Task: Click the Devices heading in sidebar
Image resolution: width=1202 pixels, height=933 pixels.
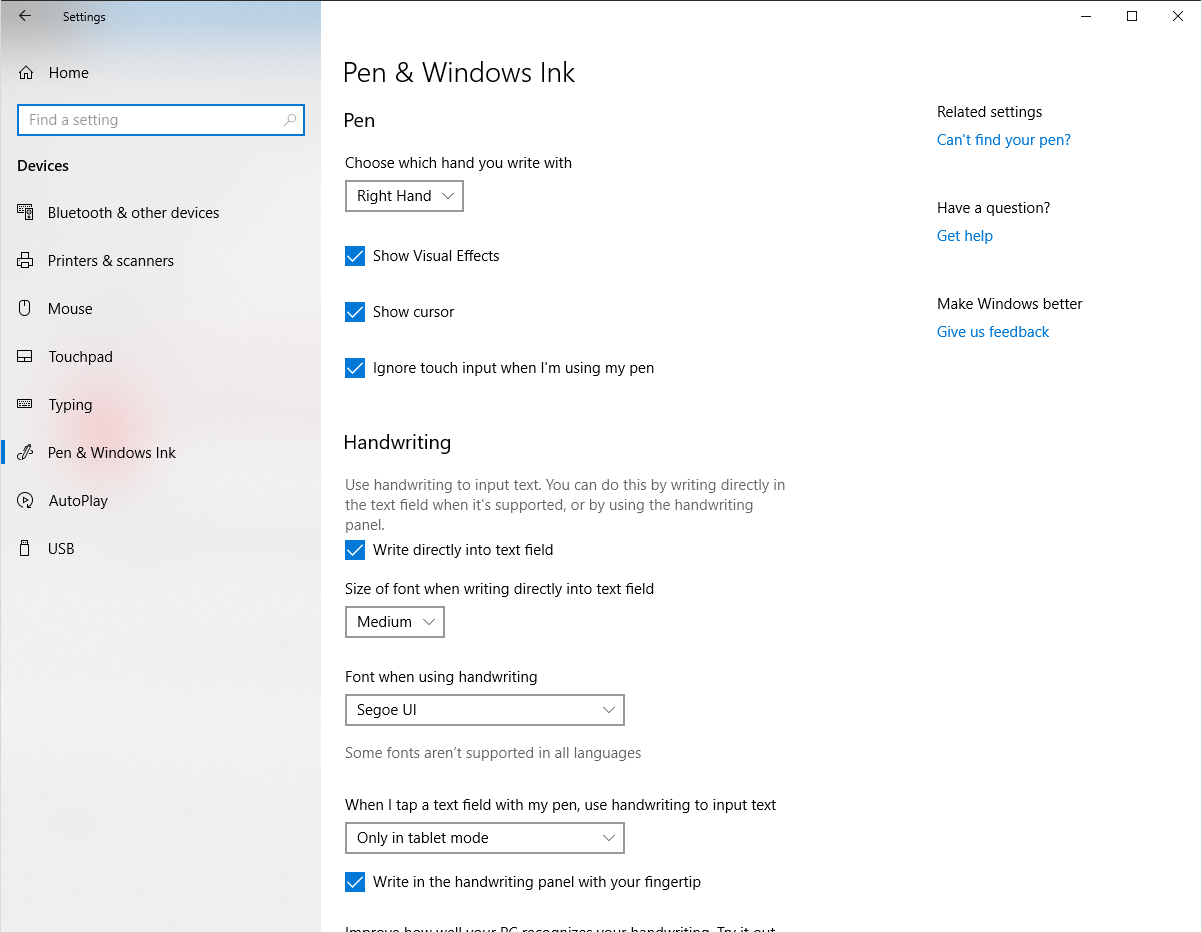Action: 43,166
